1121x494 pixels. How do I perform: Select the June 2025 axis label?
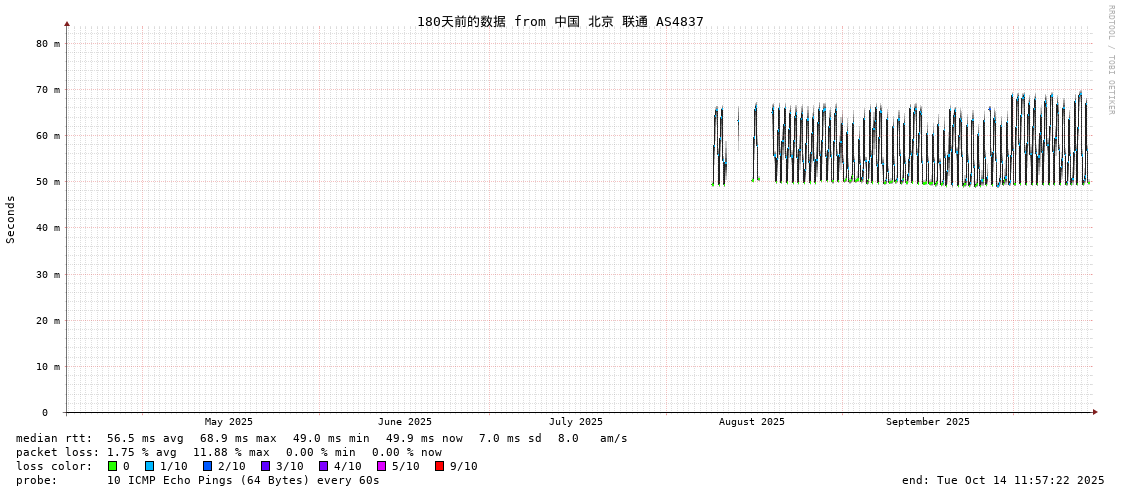click(405, 422)
